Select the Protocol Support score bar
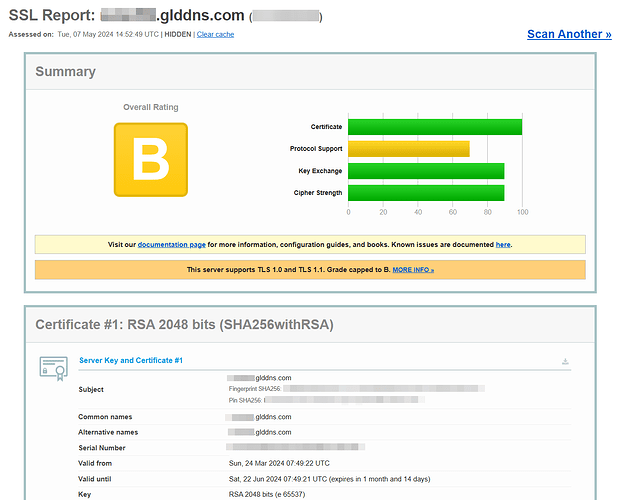This screenshot has height=500, width=620. click(409, 149)
